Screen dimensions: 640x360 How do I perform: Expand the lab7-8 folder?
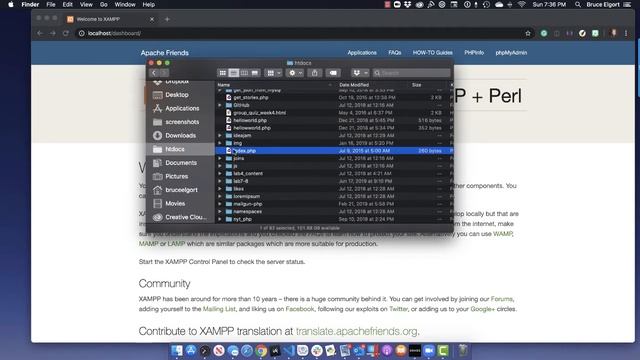220,181
